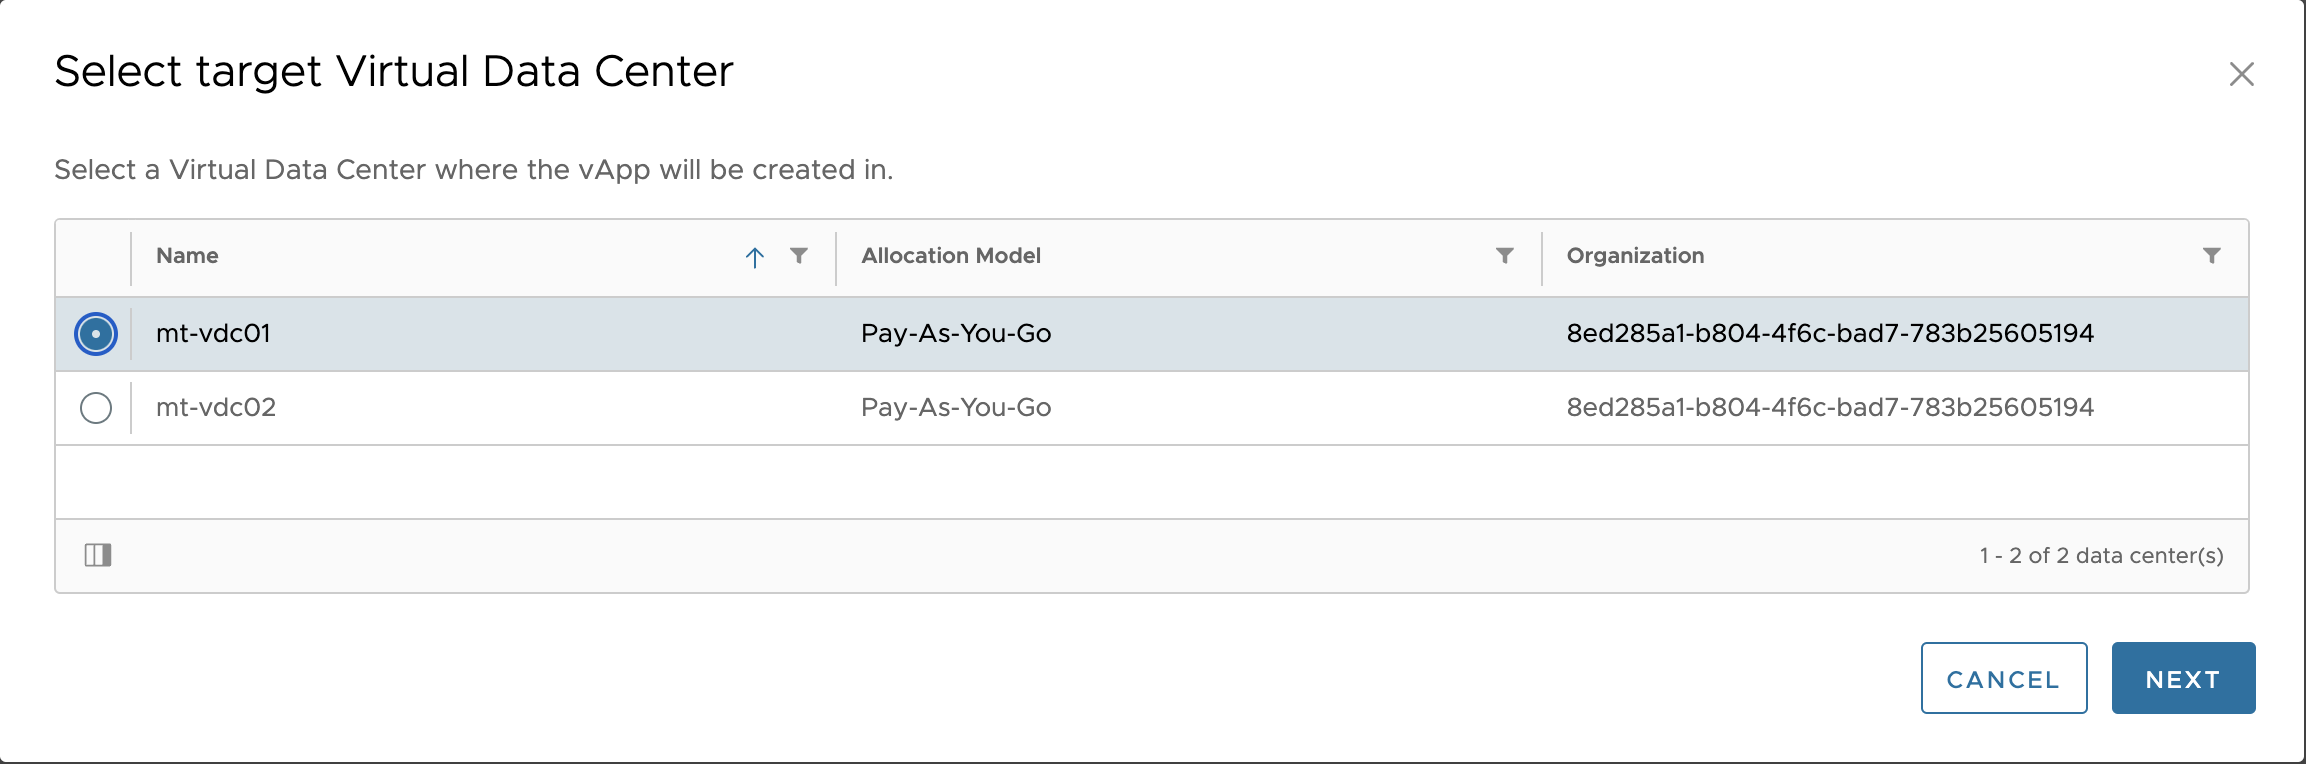2306x764 pixels.
Task: Open the Organization column filter icon
Action: [2212, 256]
